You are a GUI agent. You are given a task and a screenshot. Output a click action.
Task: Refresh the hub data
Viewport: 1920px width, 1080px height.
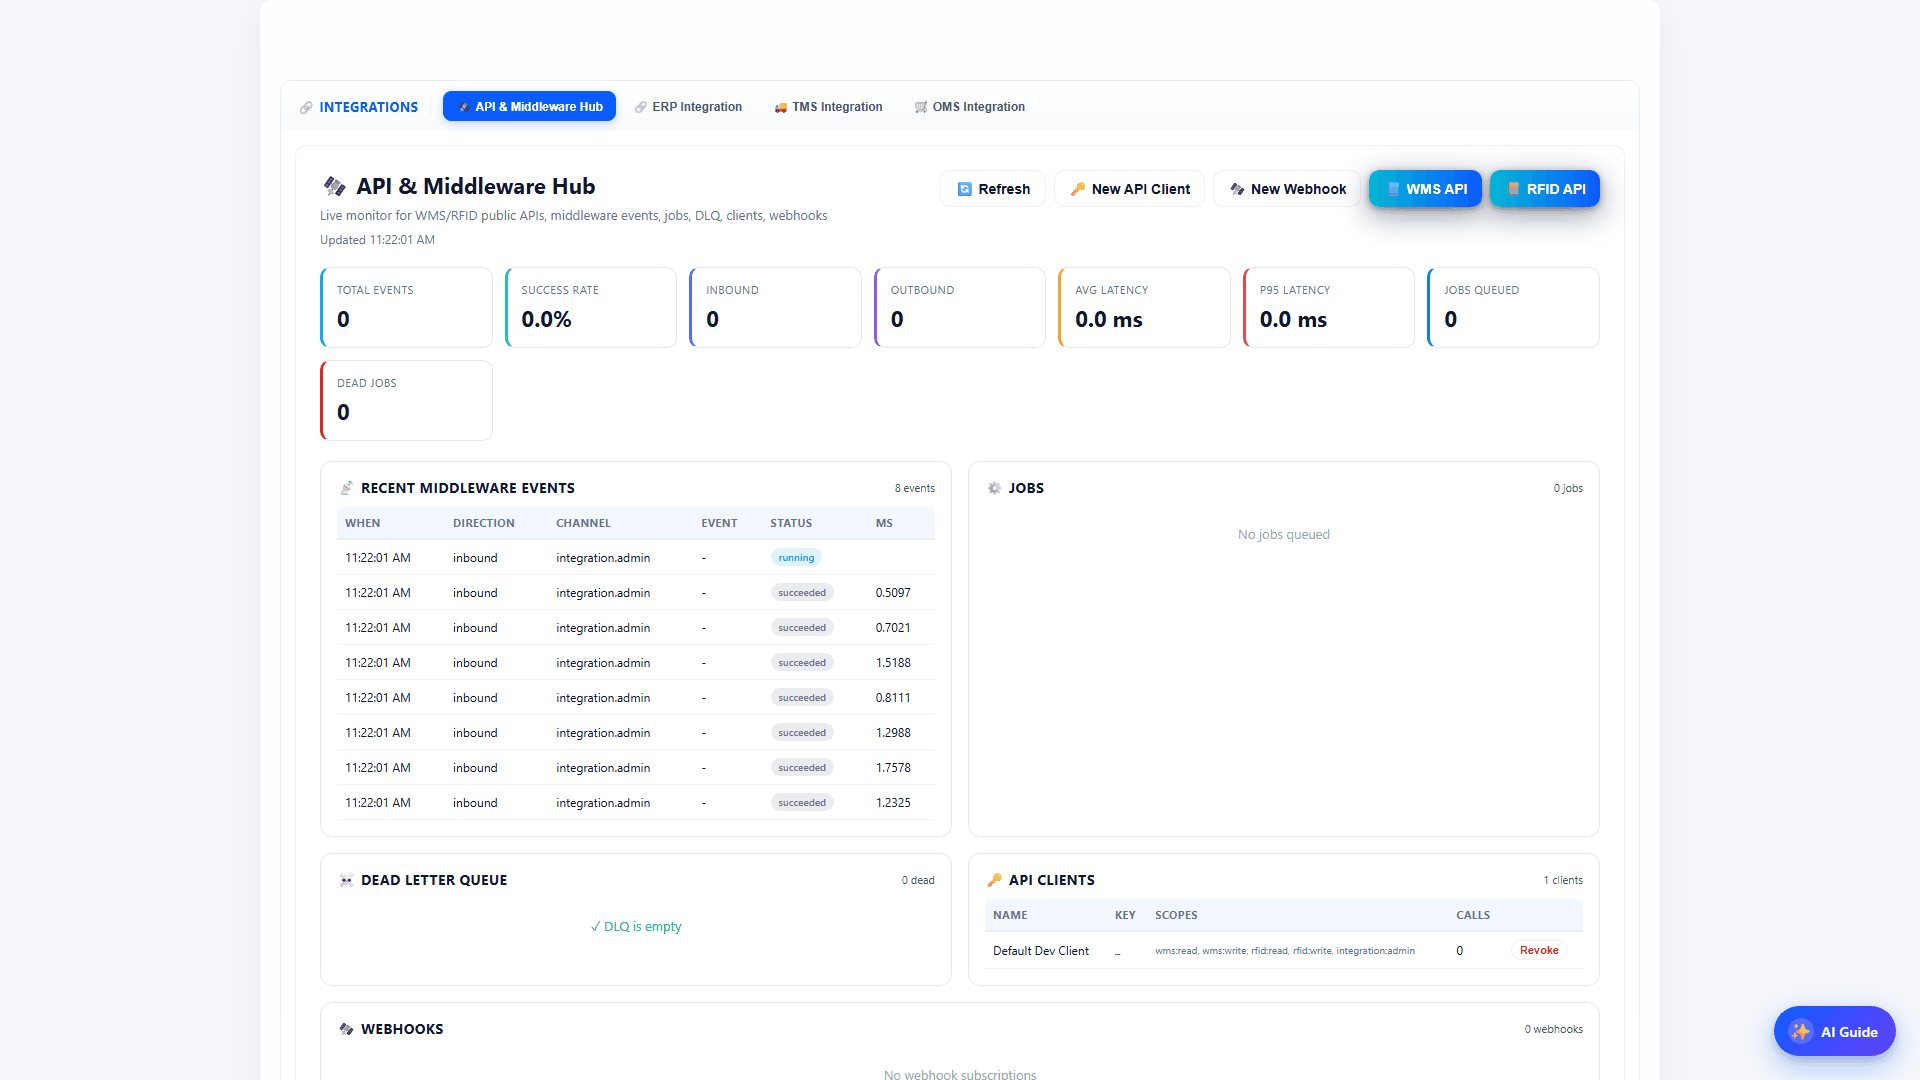(993, 189)
